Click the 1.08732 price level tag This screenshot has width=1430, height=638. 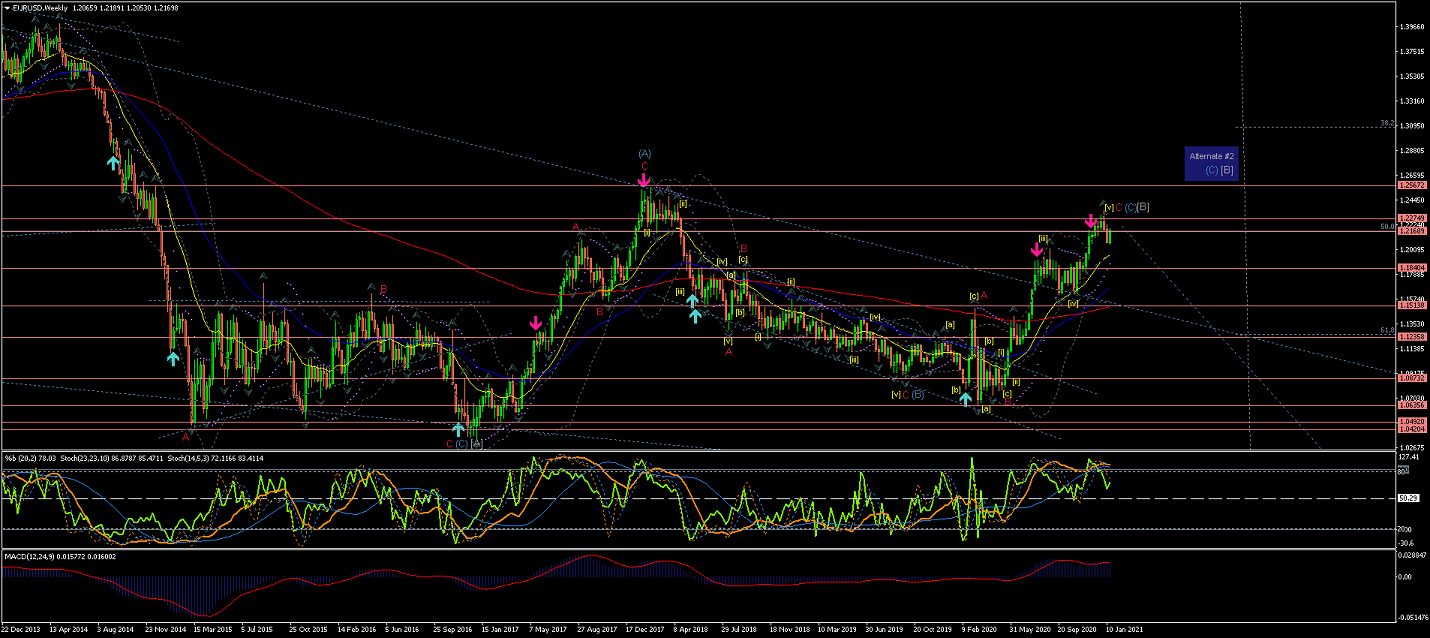(1412, 379)
